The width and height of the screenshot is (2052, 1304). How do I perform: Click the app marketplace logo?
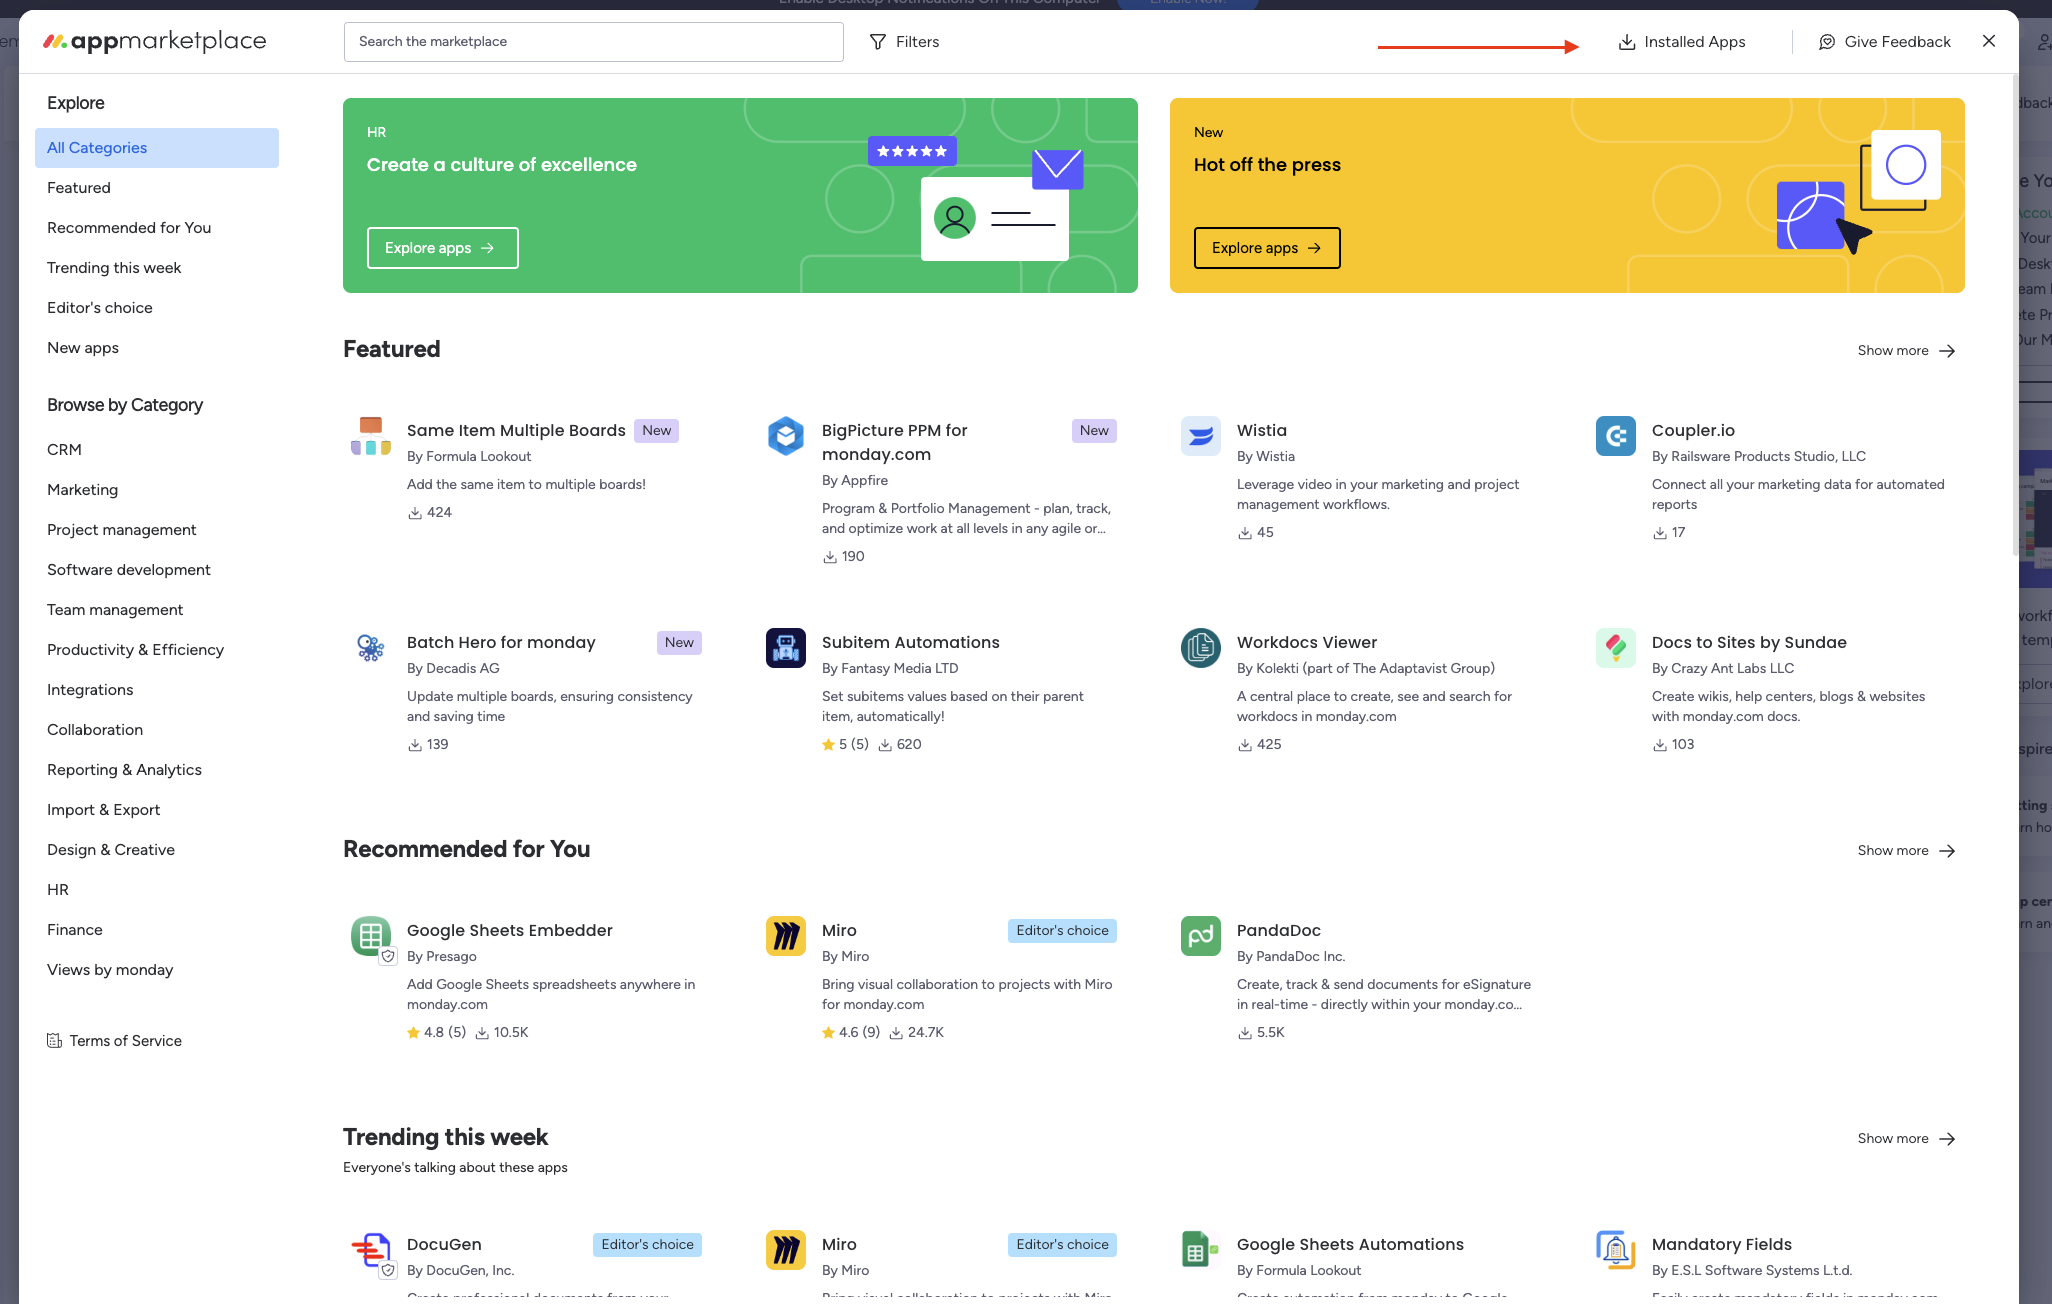155,41
